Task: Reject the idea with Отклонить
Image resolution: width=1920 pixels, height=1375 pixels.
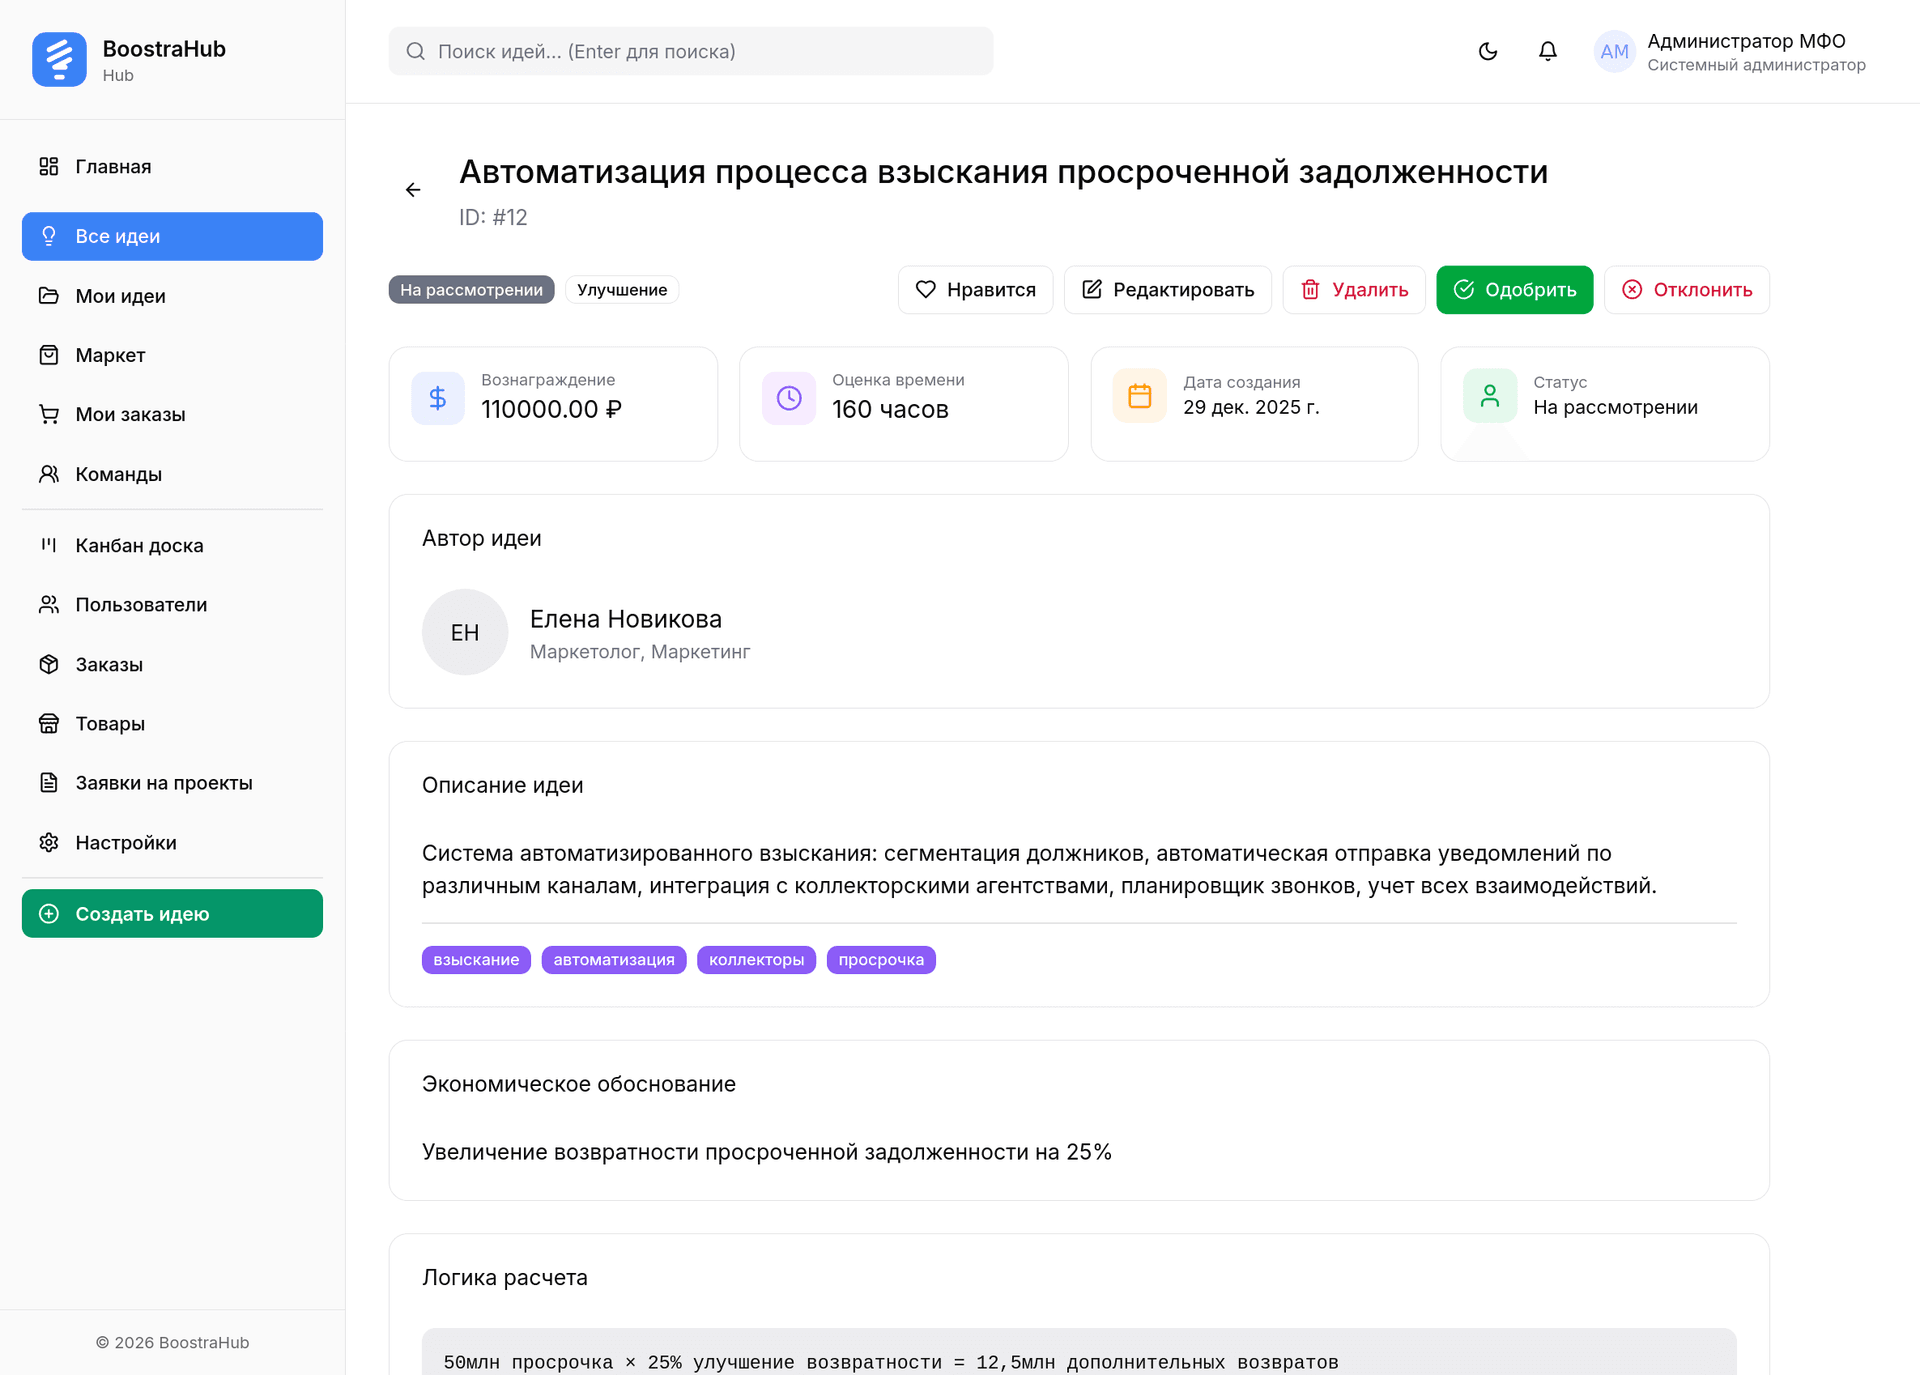Action: coord(1686,289)
